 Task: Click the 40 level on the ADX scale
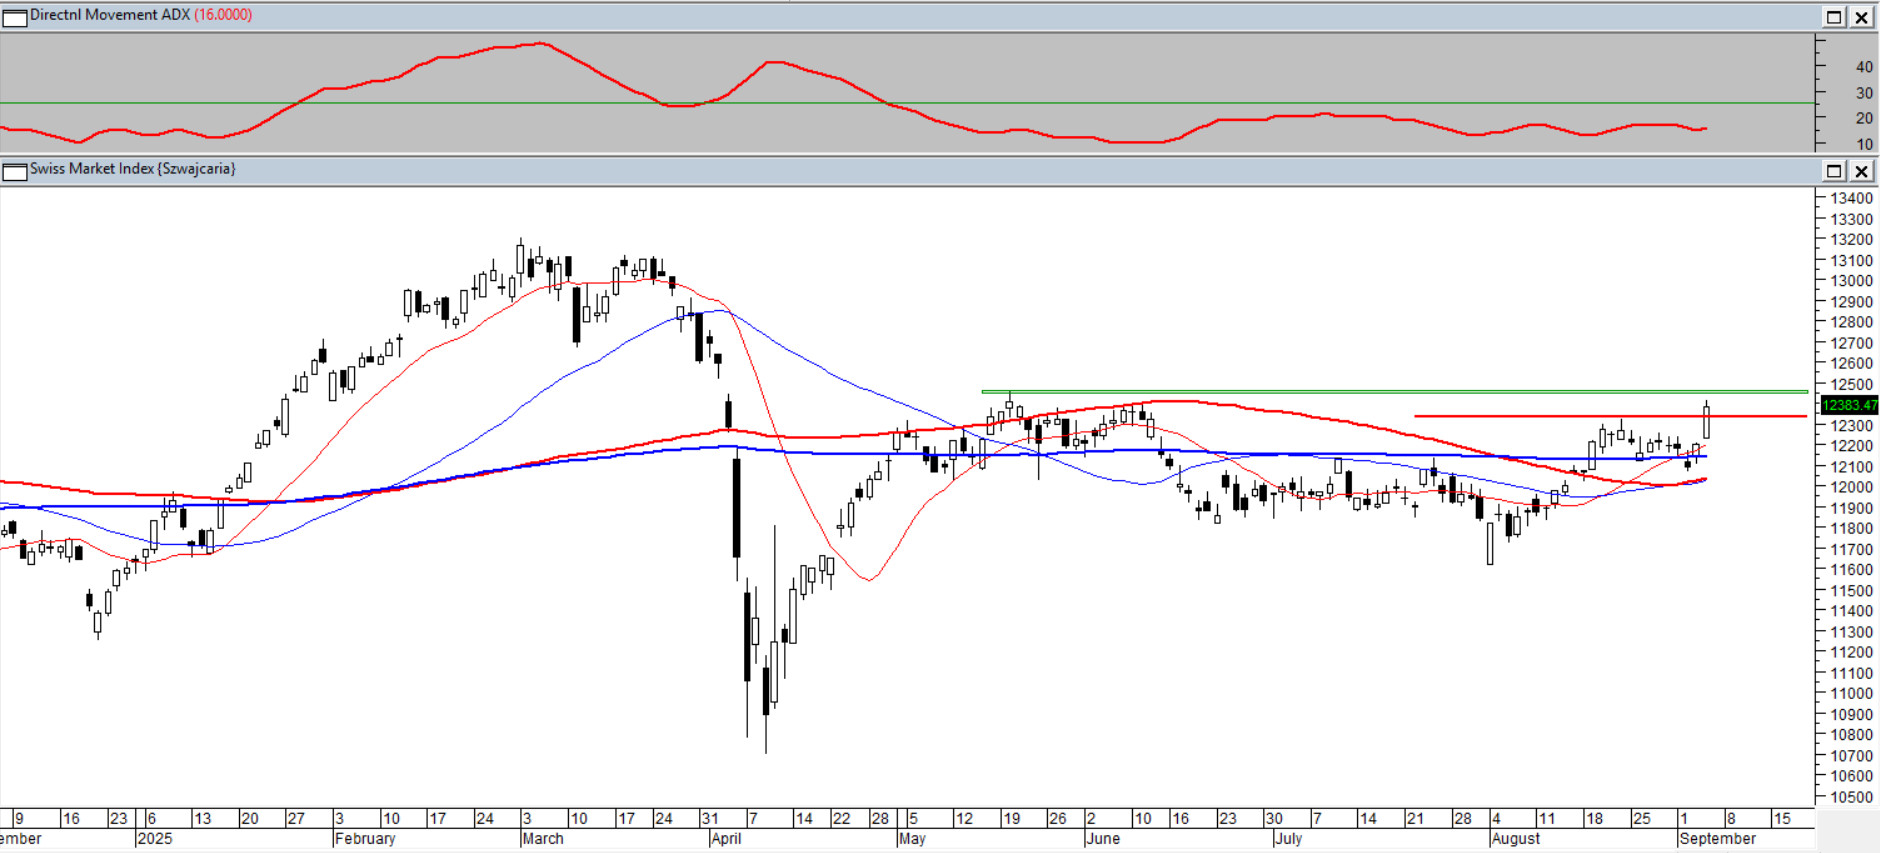(x=1864, y=67)
